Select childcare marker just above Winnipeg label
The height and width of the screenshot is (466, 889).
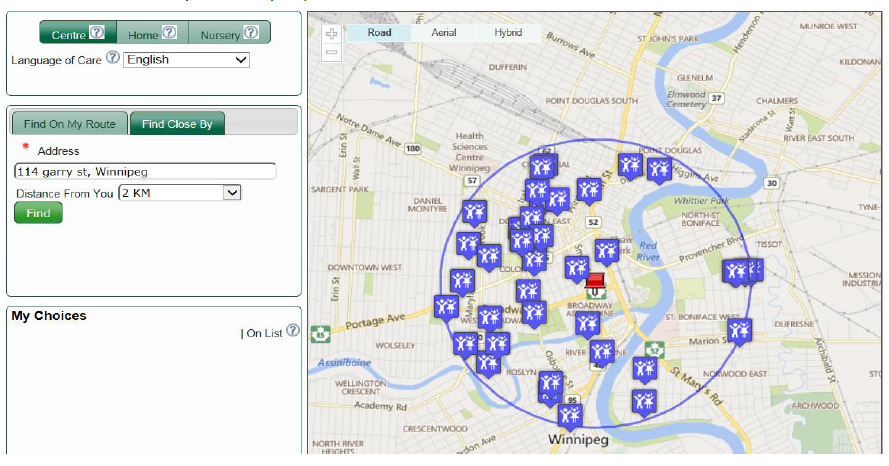pyautogui.click(x=569, y=415)
